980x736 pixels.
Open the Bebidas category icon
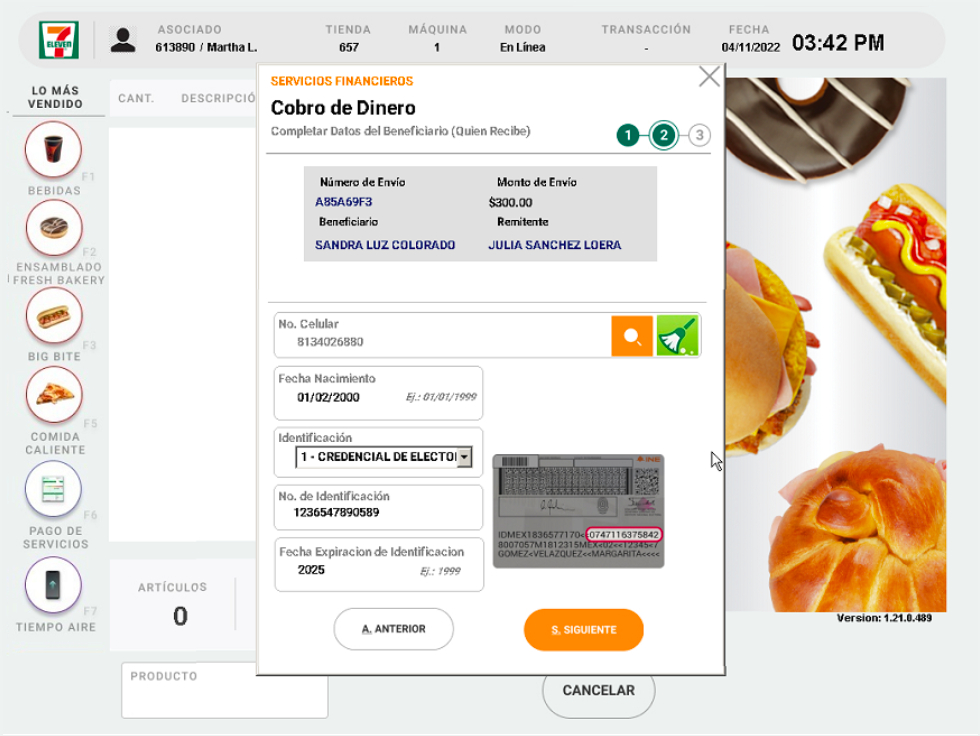54,150
